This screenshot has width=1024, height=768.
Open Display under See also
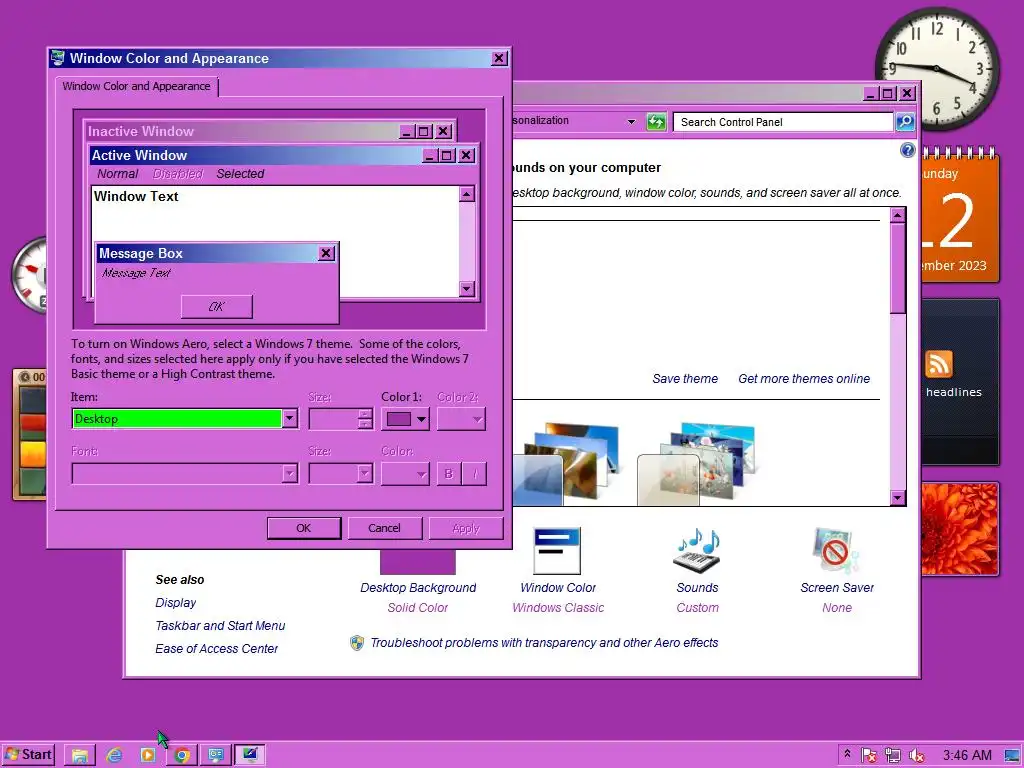click(176, 603)
